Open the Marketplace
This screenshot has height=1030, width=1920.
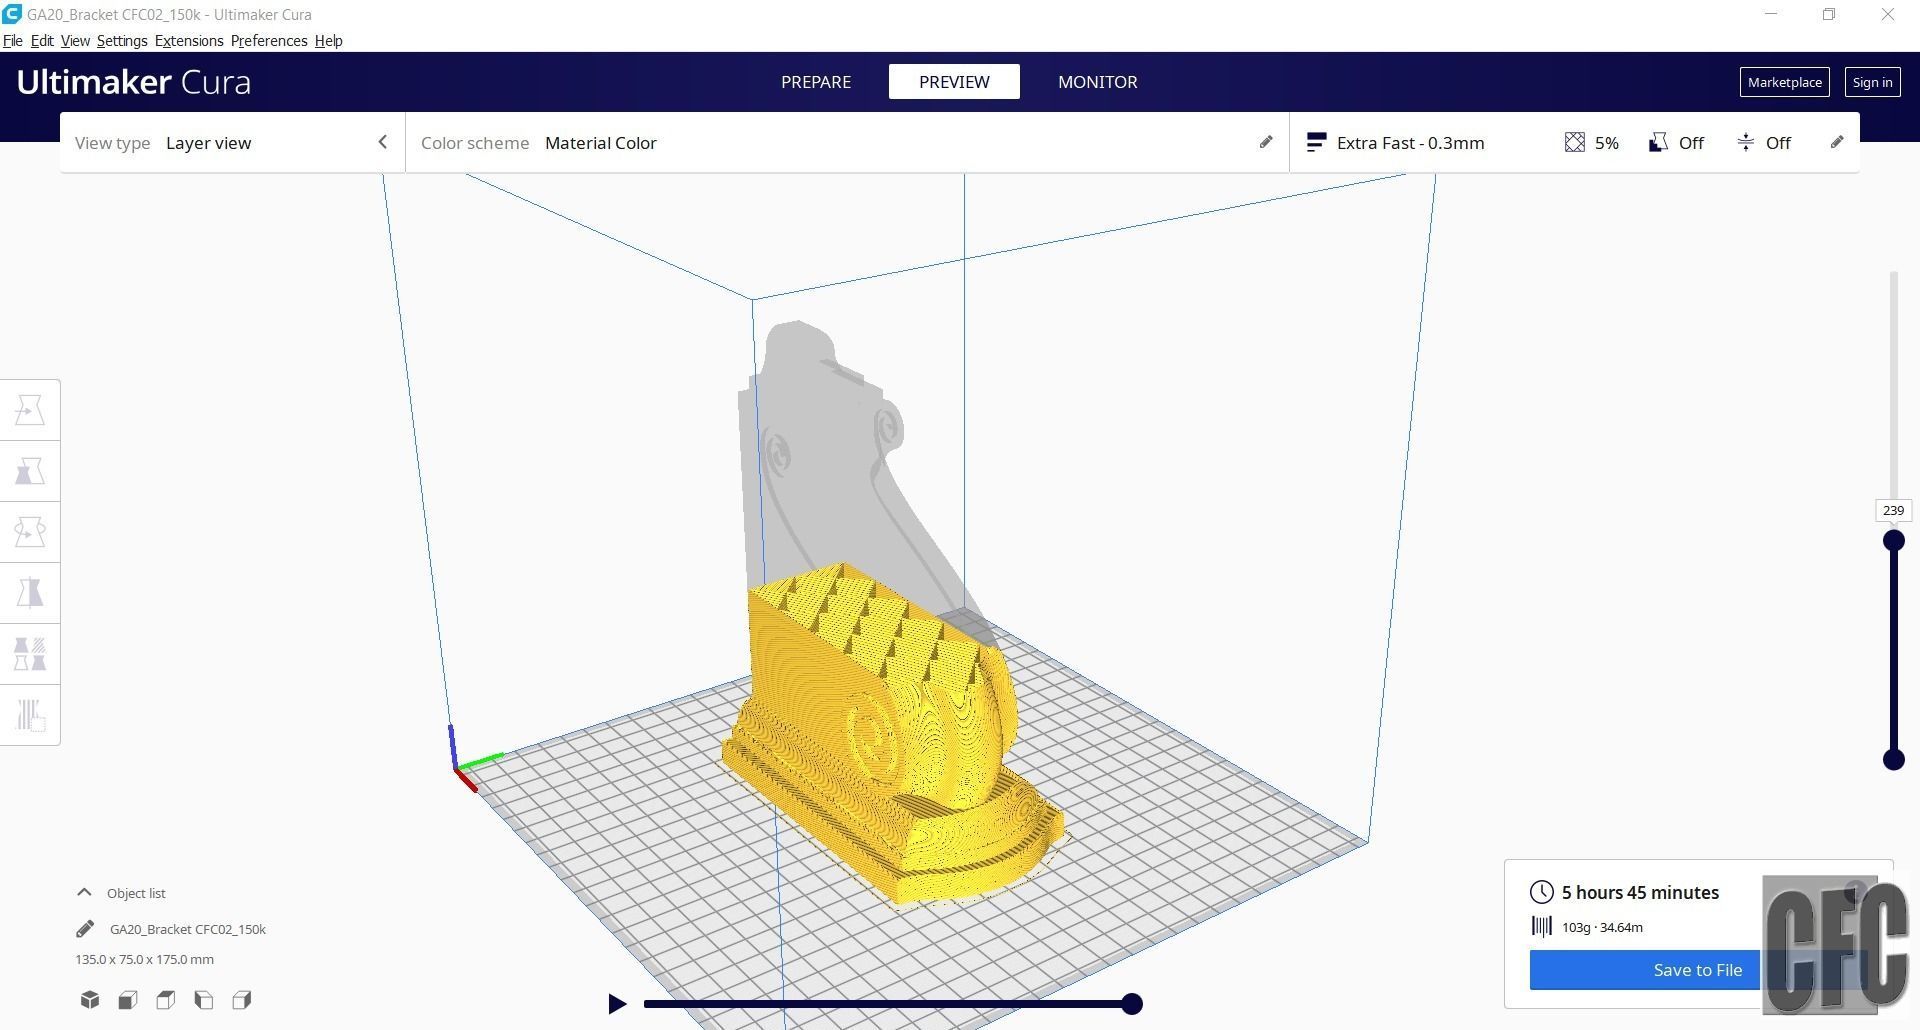click(x=1785, y=82)
